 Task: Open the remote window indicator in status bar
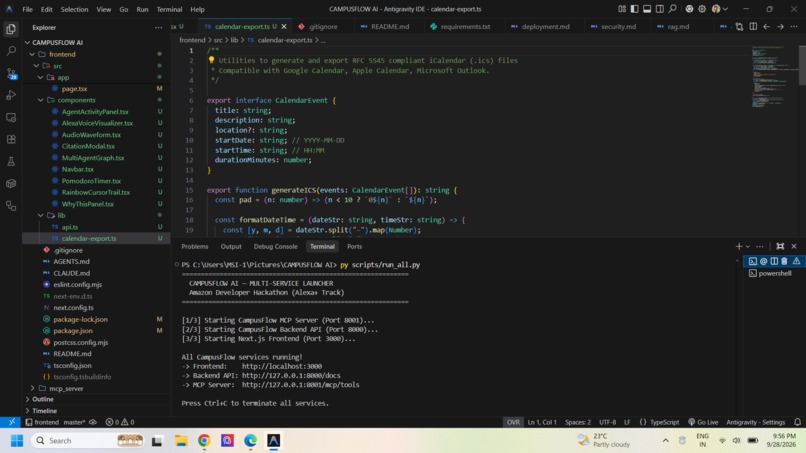11,422
